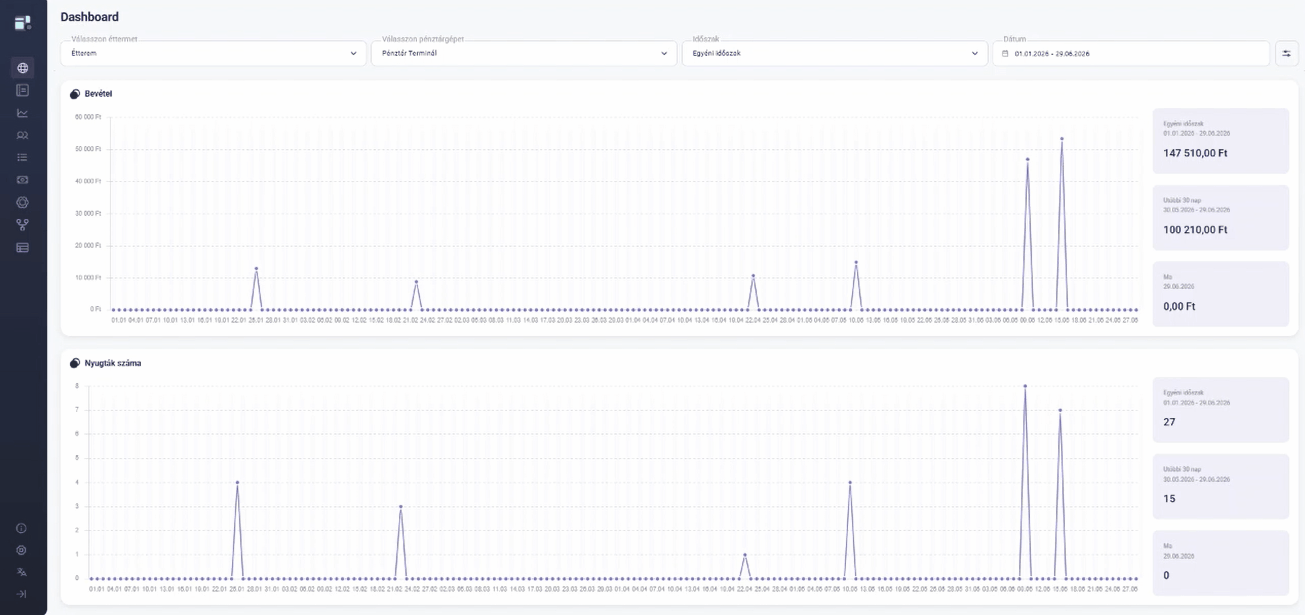
Task: Open the Pénztár Terminál dropdown
Action: 524,54
